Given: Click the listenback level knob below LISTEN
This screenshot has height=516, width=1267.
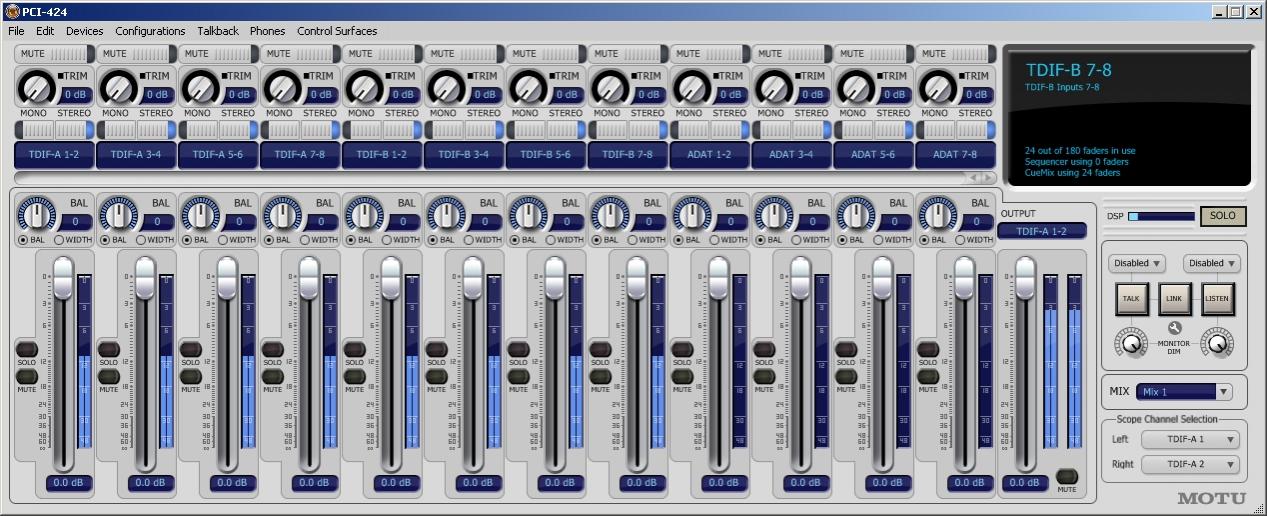Looking at the screenshot, I should [x=1217, y=343].
